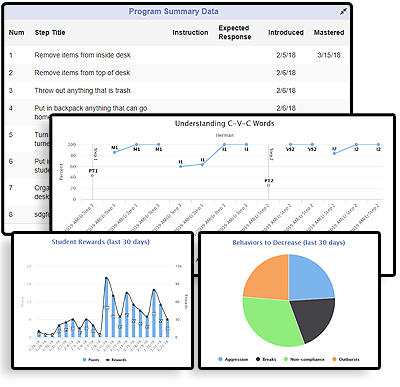Select the row "Remove items from inside desk"
Image resolution: width=400 pixels, height=387 pixels.
[177, 55]
